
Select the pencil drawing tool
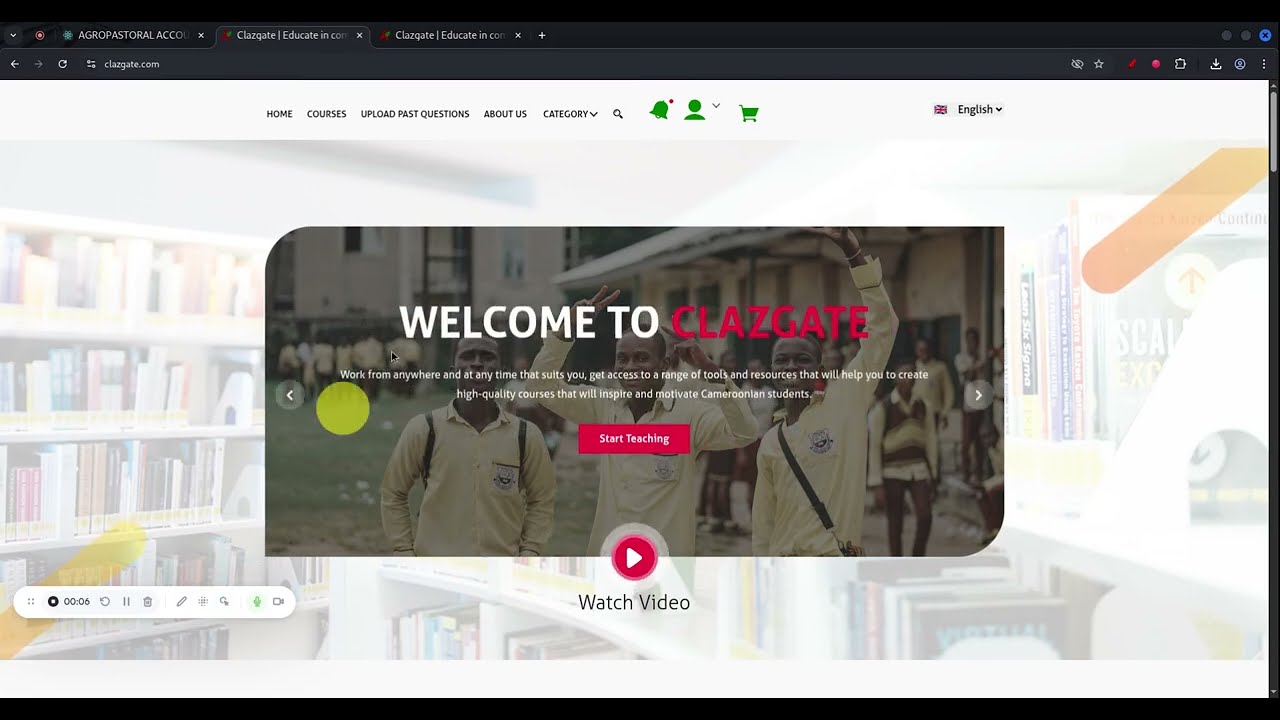point(181,601)
